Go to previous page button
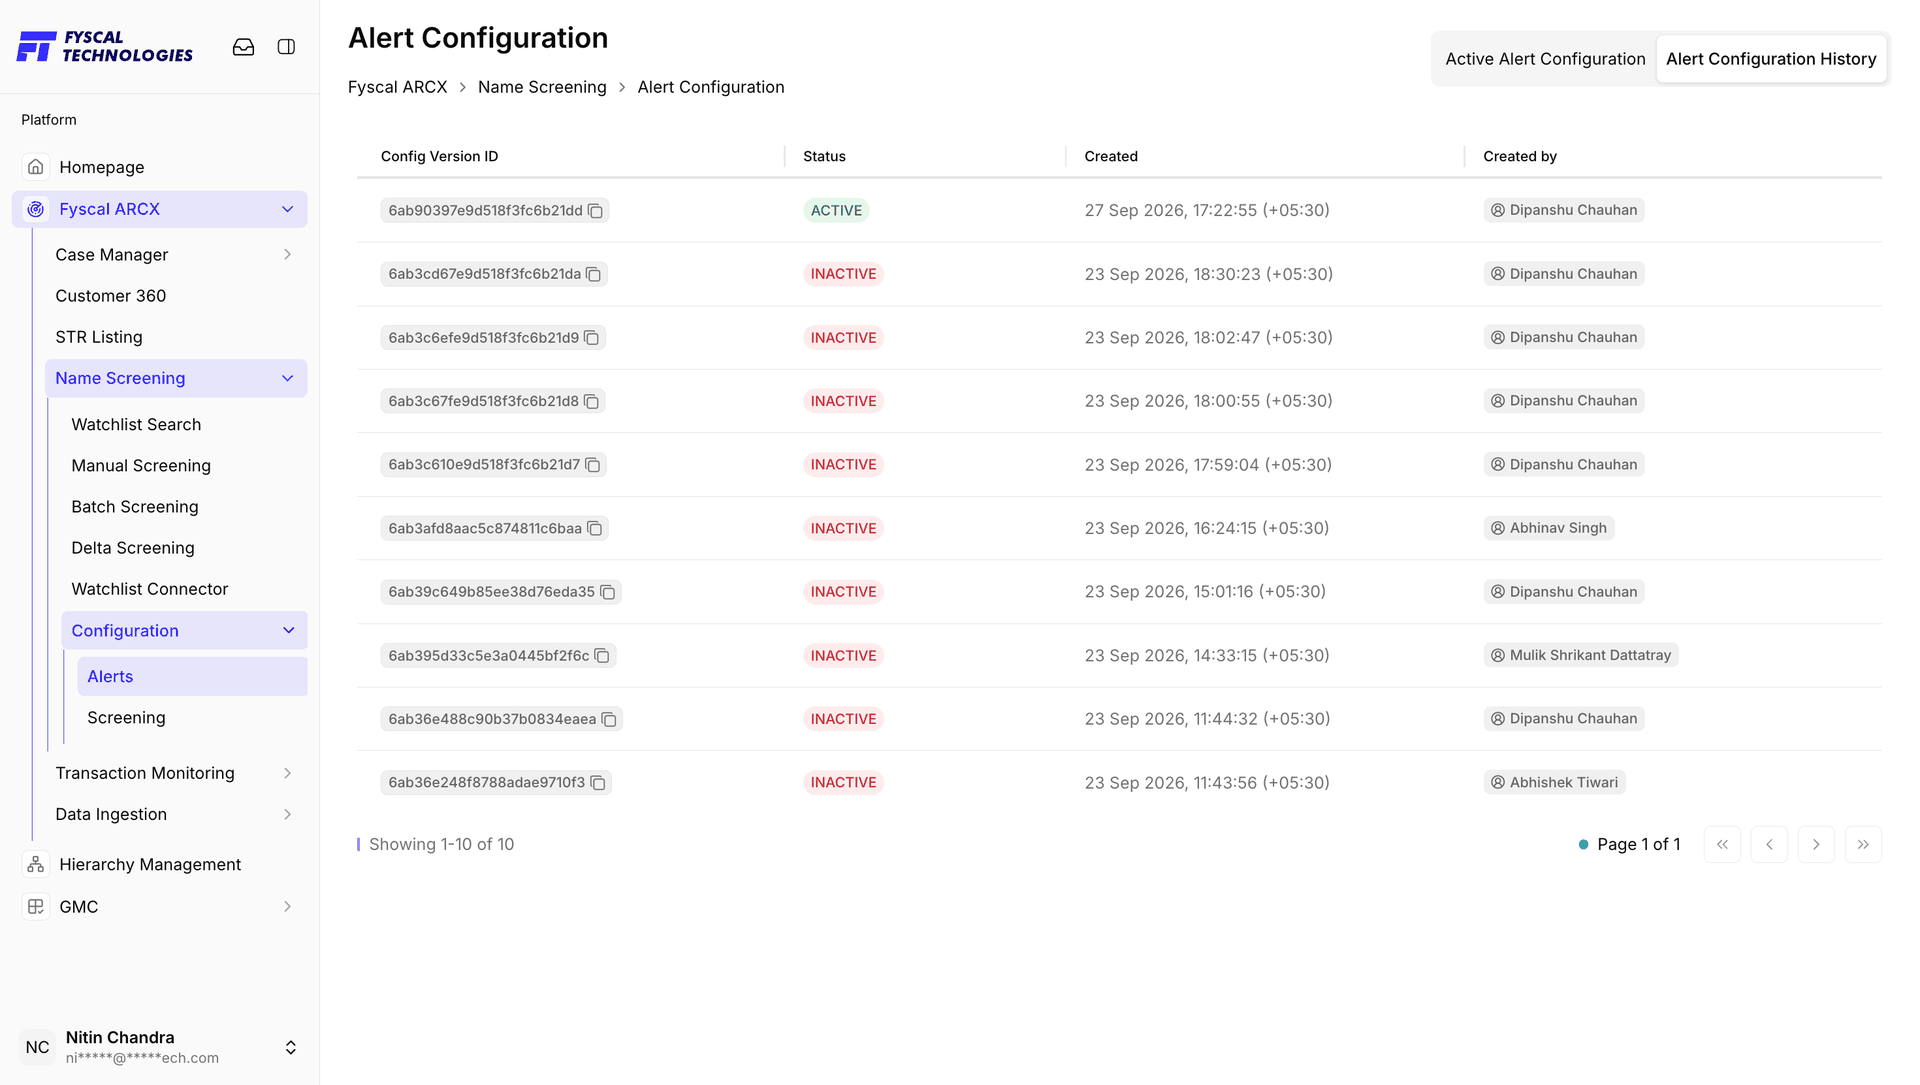The width and height of the screenshot is (1920, 1085). pyautogui.click(x=1769, y=844)
